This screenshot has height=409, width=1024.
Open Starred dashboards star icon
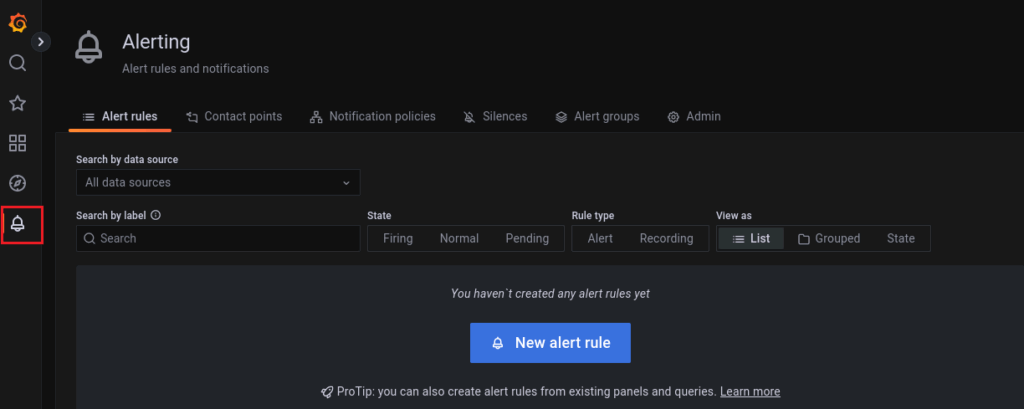[18, 103]
